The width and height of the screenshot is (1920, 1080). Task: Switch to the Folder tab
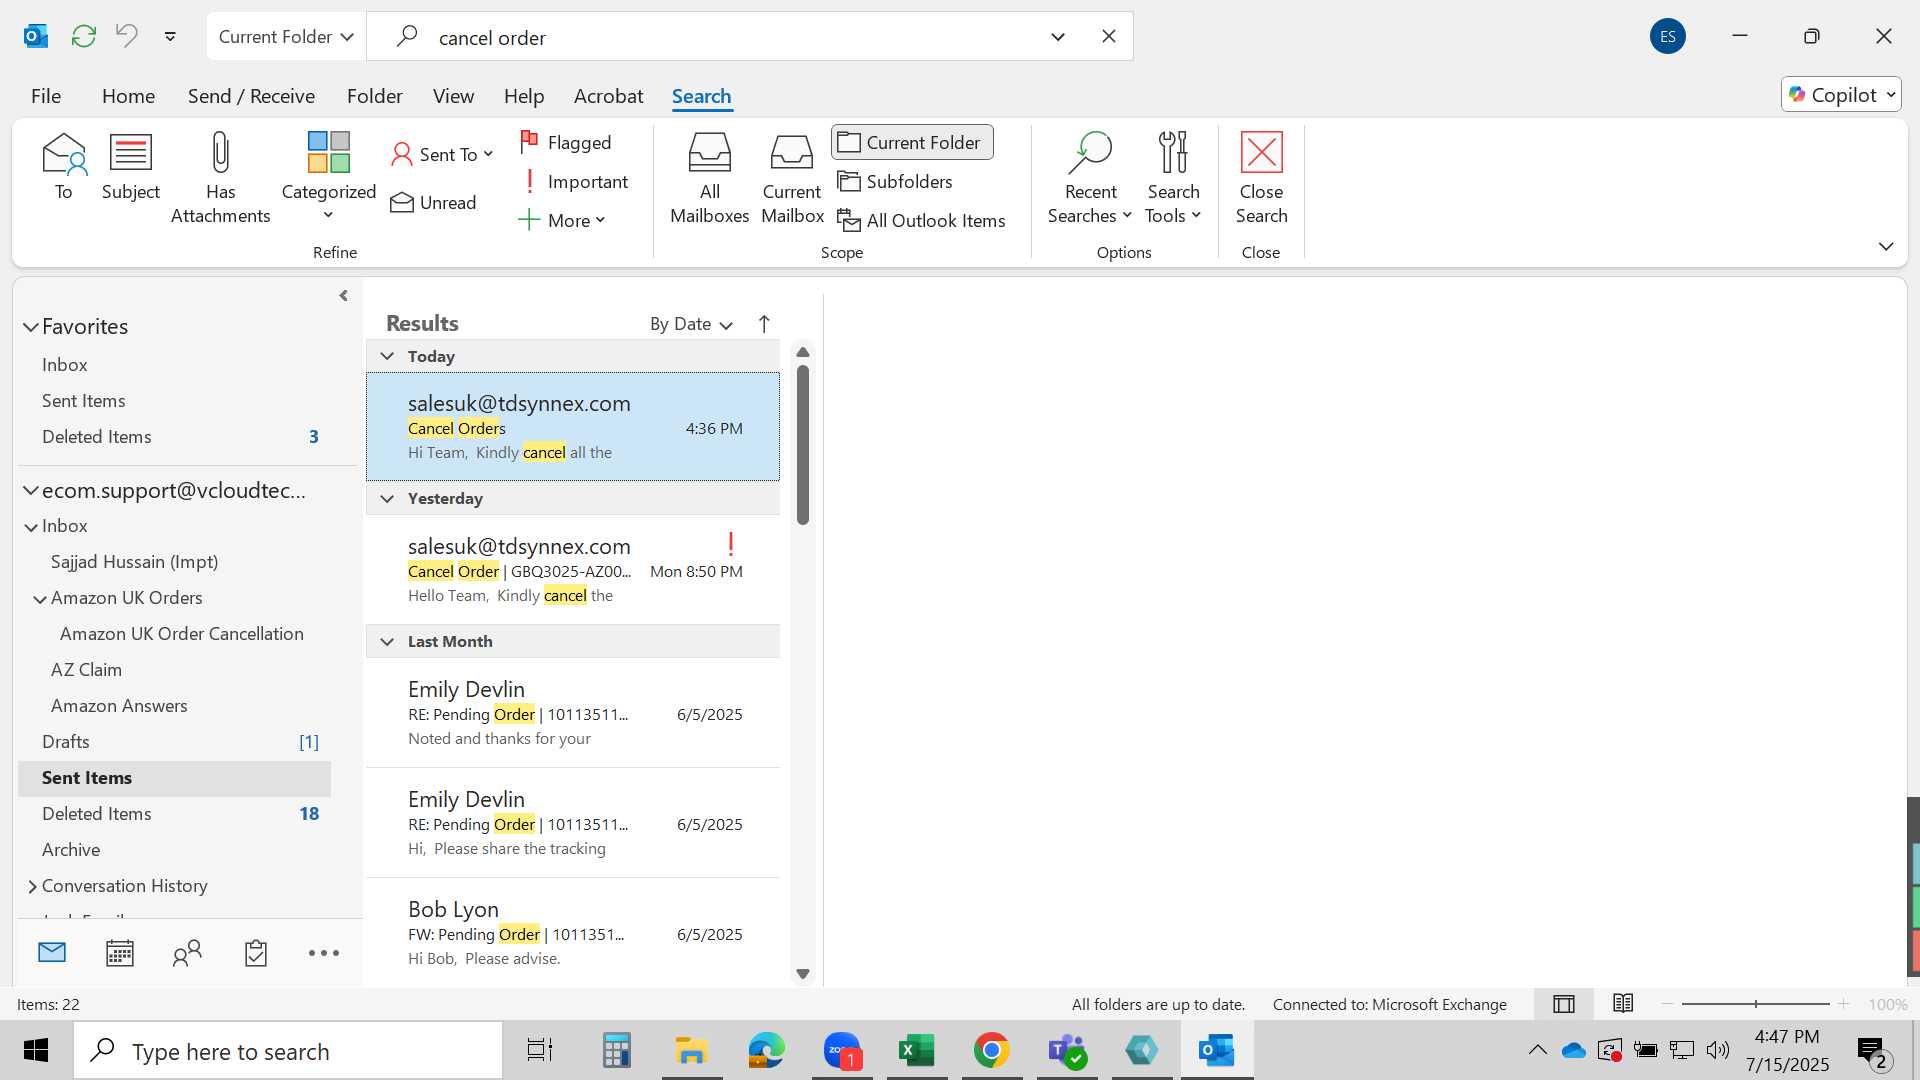click(374, 96)
